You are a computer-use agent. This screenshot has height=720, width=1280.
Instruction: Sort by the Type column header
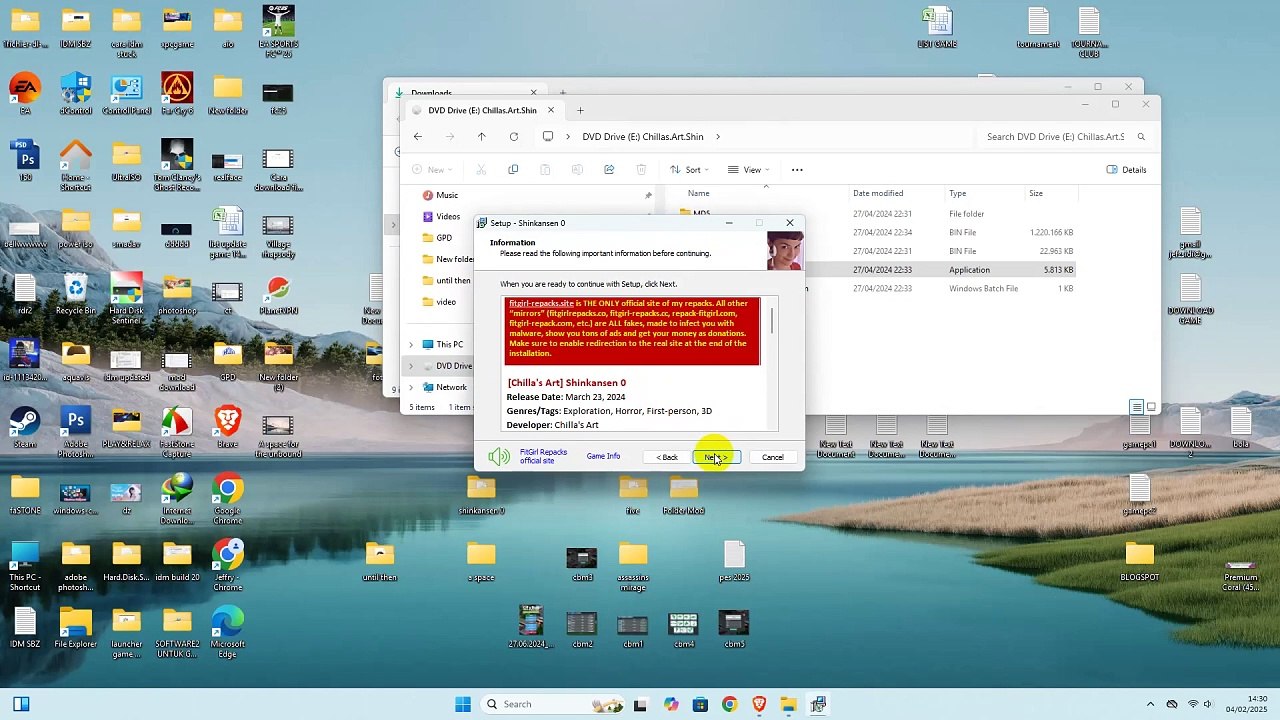point(957,193)
